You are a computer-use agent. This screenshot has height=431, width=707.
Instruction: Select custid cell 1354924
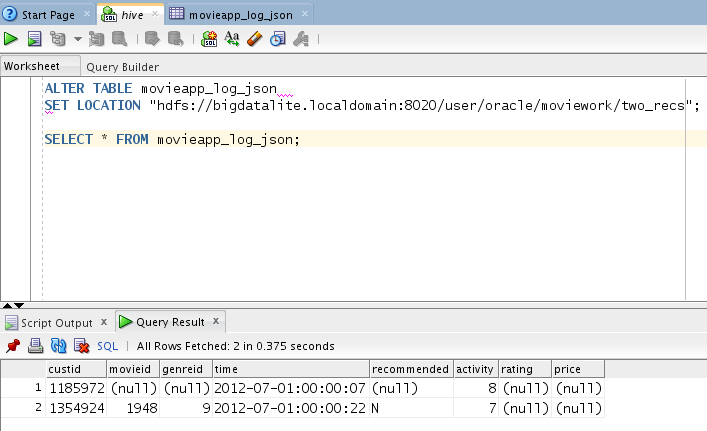pyautogui.click(x=76, y=408)
